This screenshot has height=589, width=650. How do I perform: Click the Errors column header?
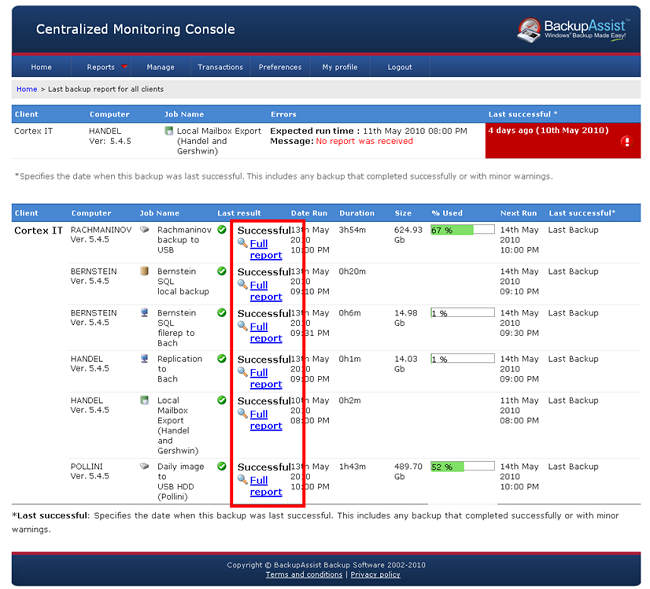[x=283, y=114]
